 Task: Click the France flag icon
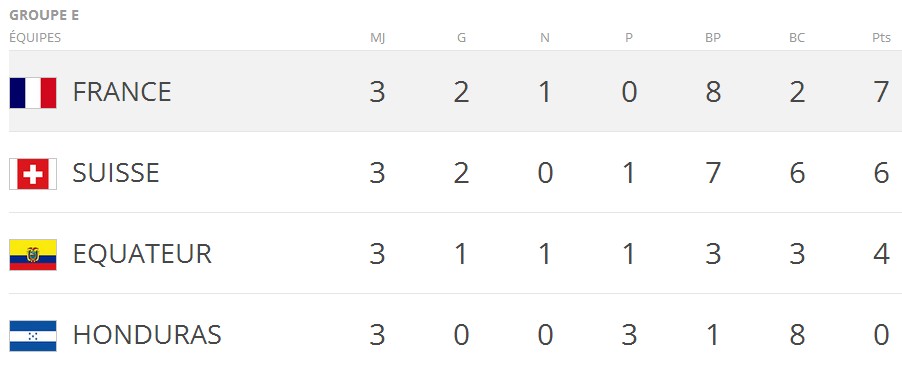click(x=33, y=93)
